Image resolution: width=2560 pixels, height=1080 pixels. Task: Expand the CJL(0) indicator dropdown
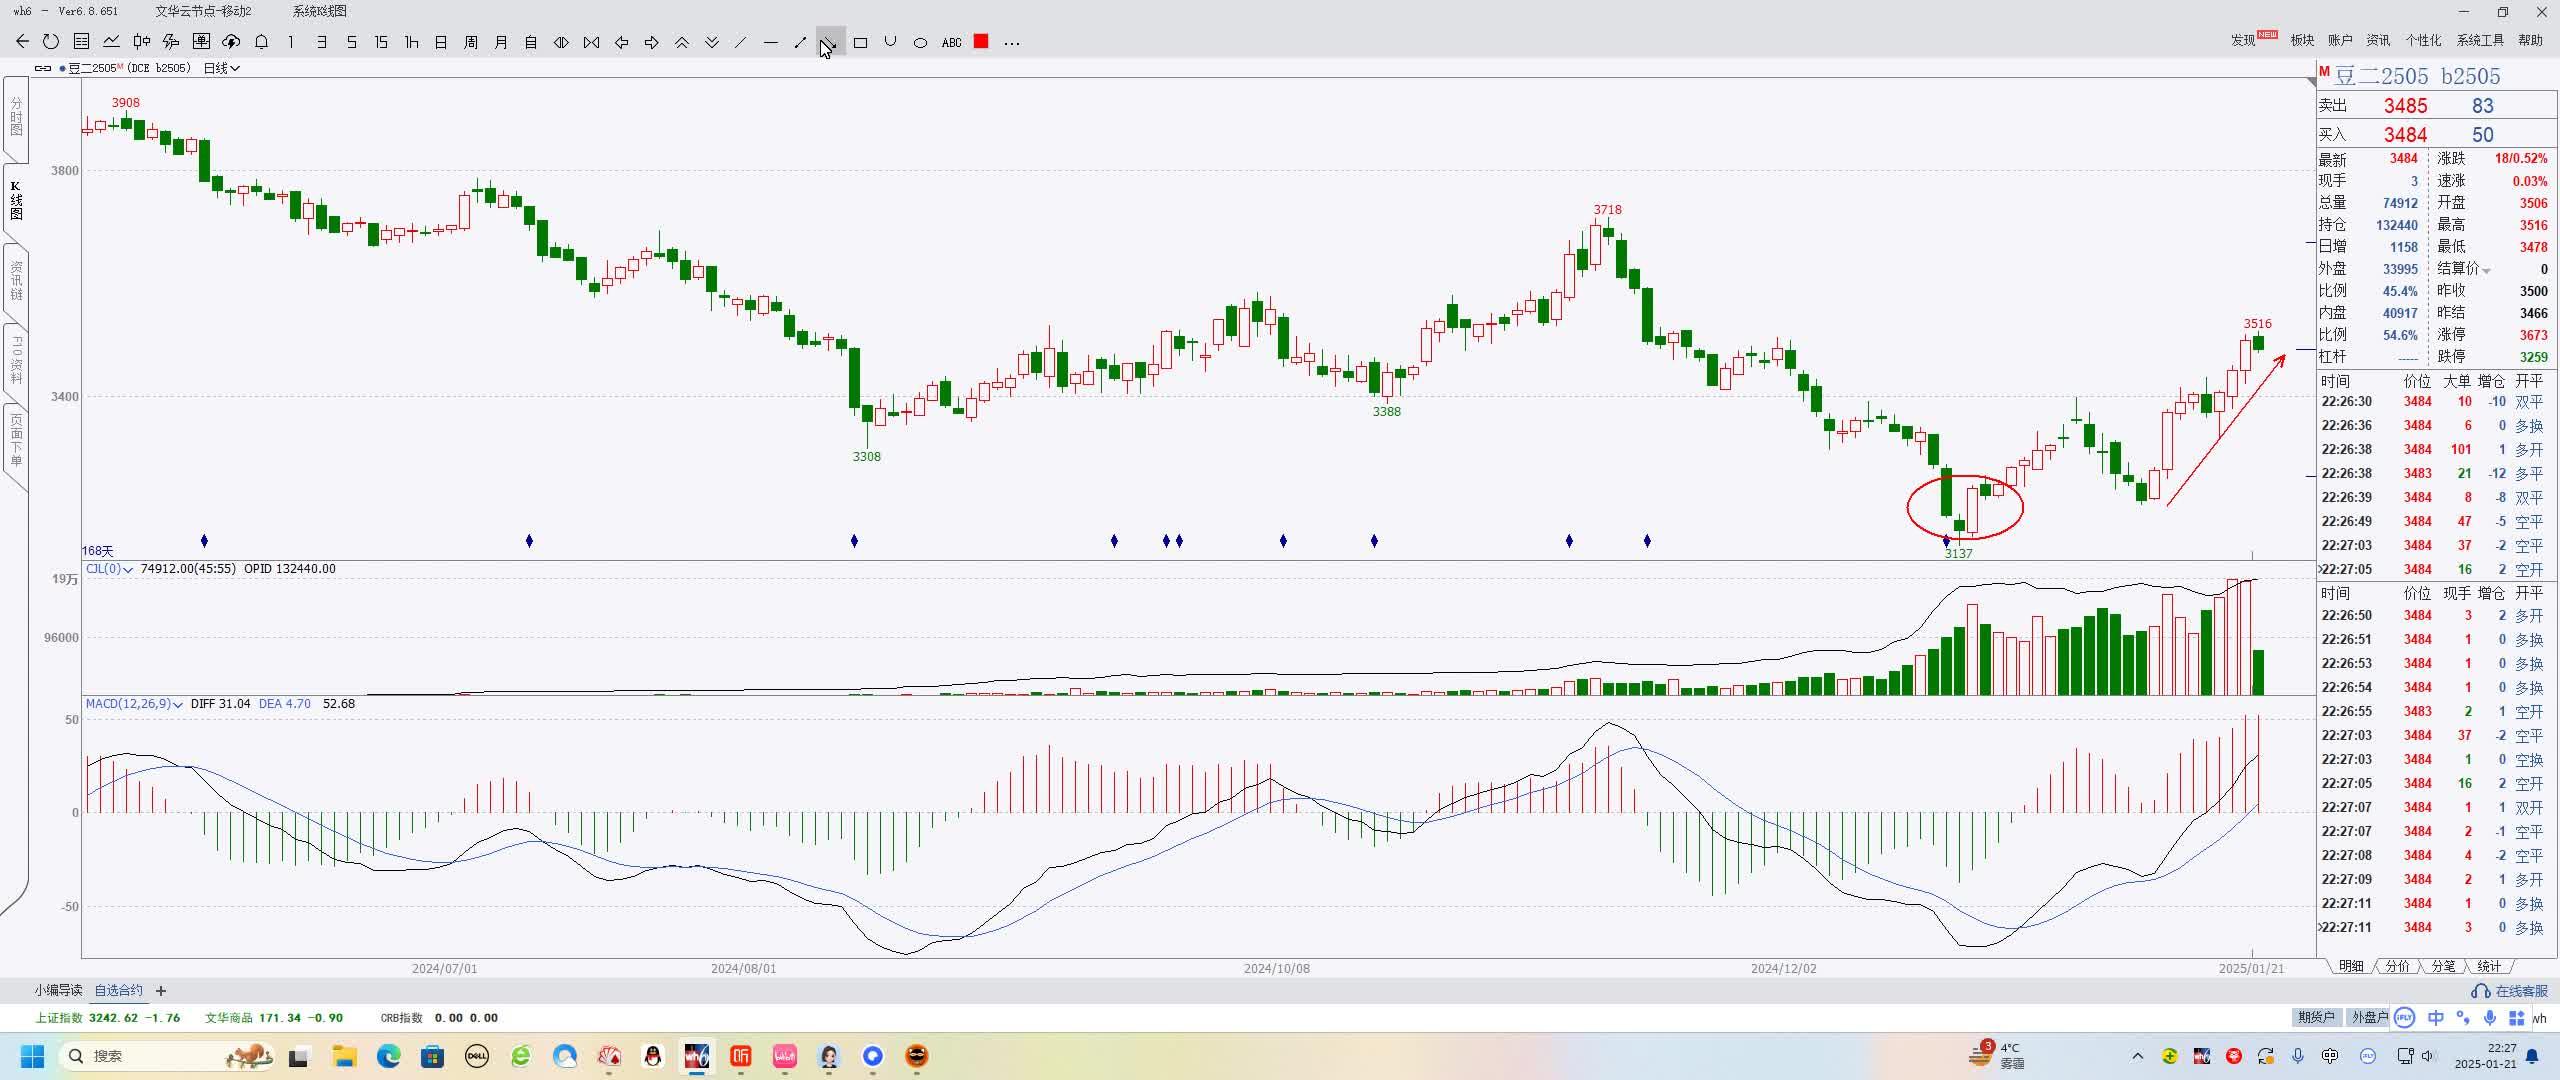(x=128, y=569)
